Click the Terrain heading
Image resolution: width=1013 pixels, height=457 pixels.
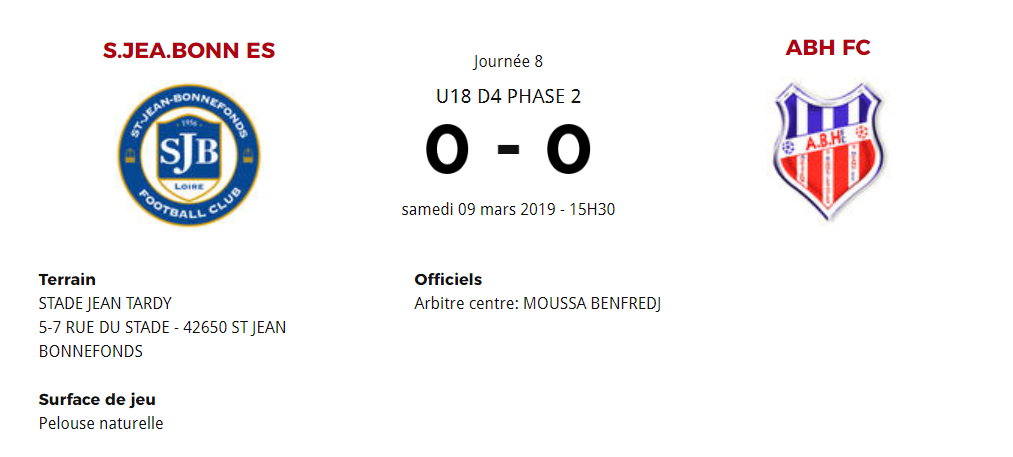(67, 280)
